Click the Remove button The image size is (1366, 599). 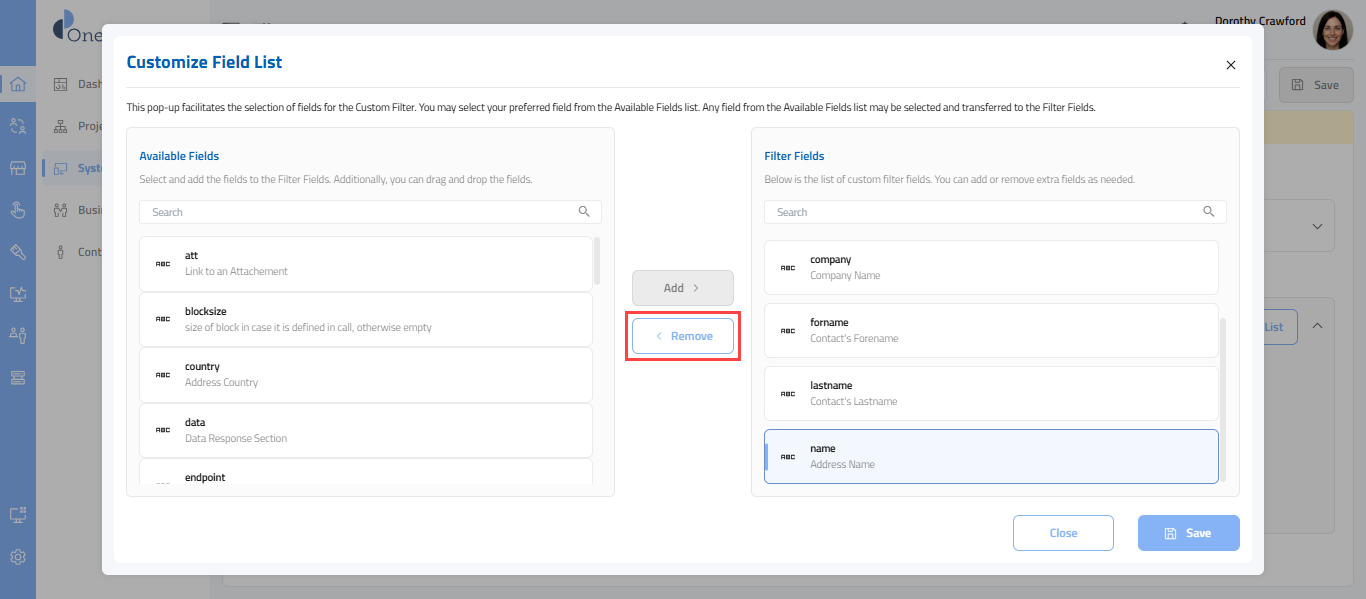[x=683, y=336]
